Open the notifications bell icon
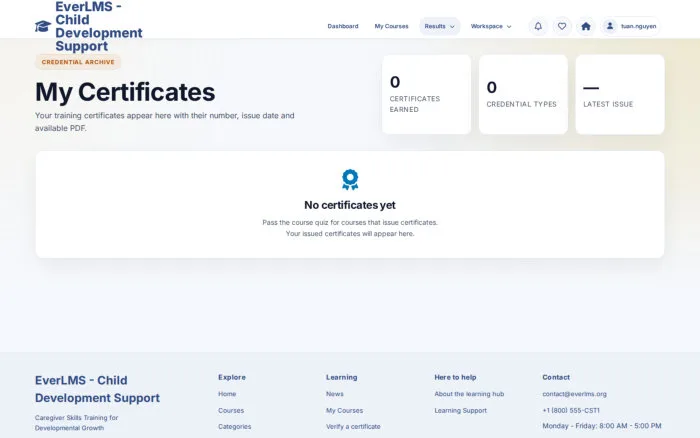 point(538,26)
